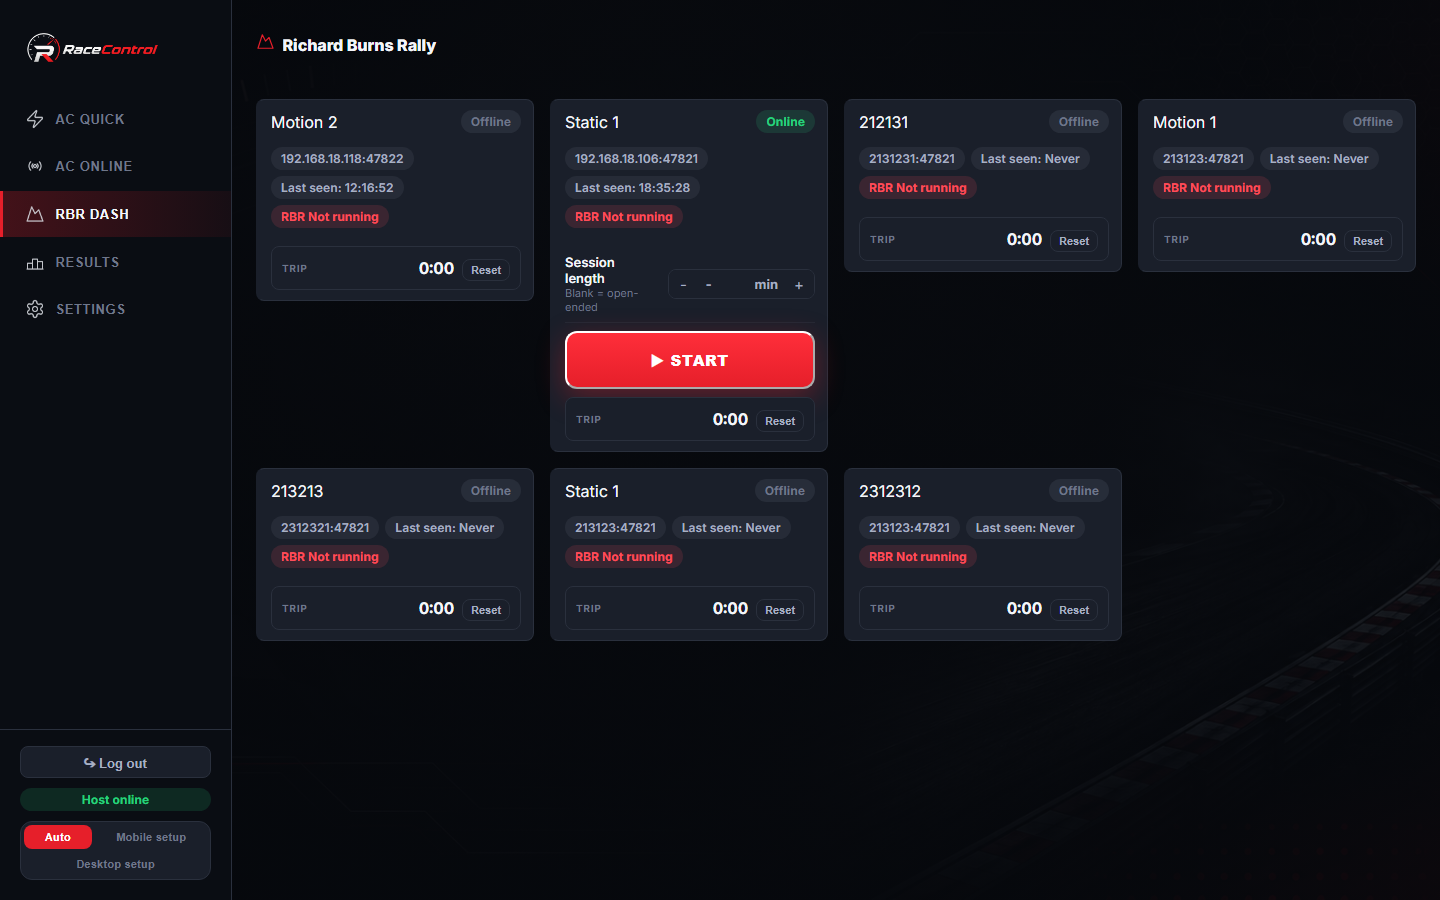Viewport: 1440px width, 900px height.
Task: Open AC Online via broadcast icon
Action: [x=35, y=166]
